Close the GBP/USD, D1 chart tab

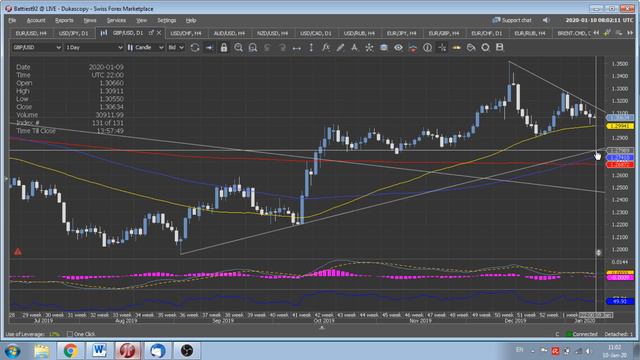tap(159, 33)
